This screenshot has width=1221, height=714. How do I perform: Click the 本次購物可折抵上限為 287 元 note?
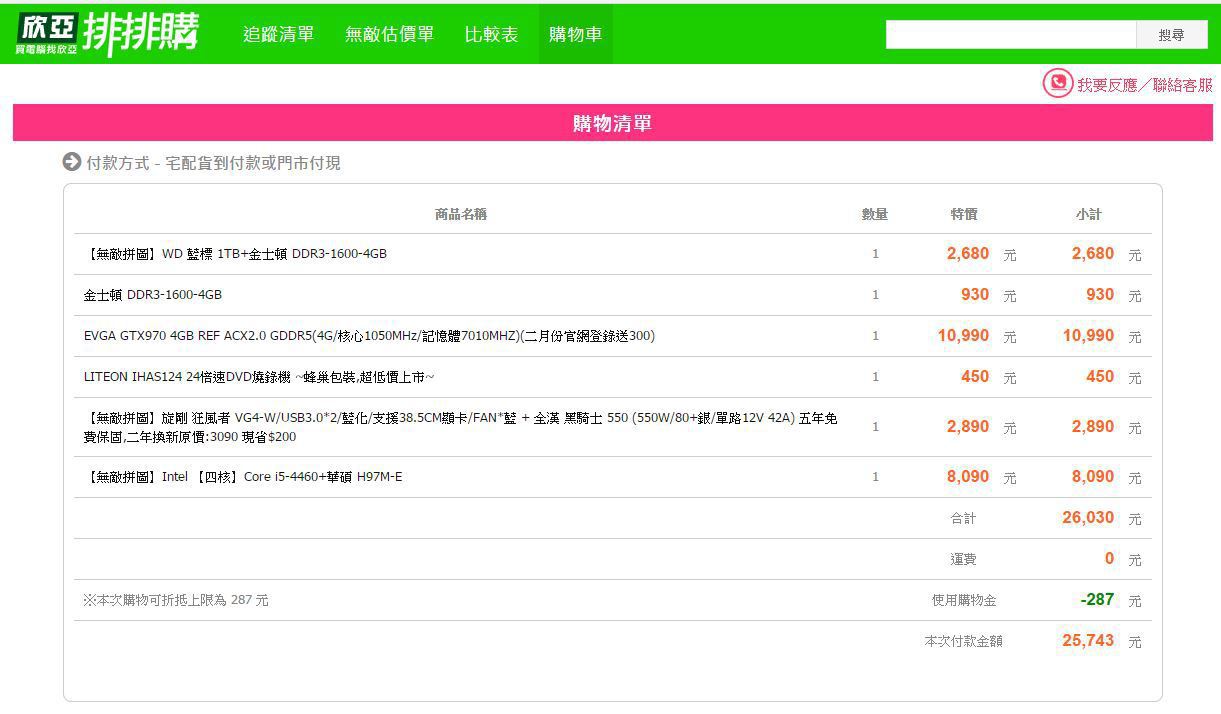tap(176, 600)
